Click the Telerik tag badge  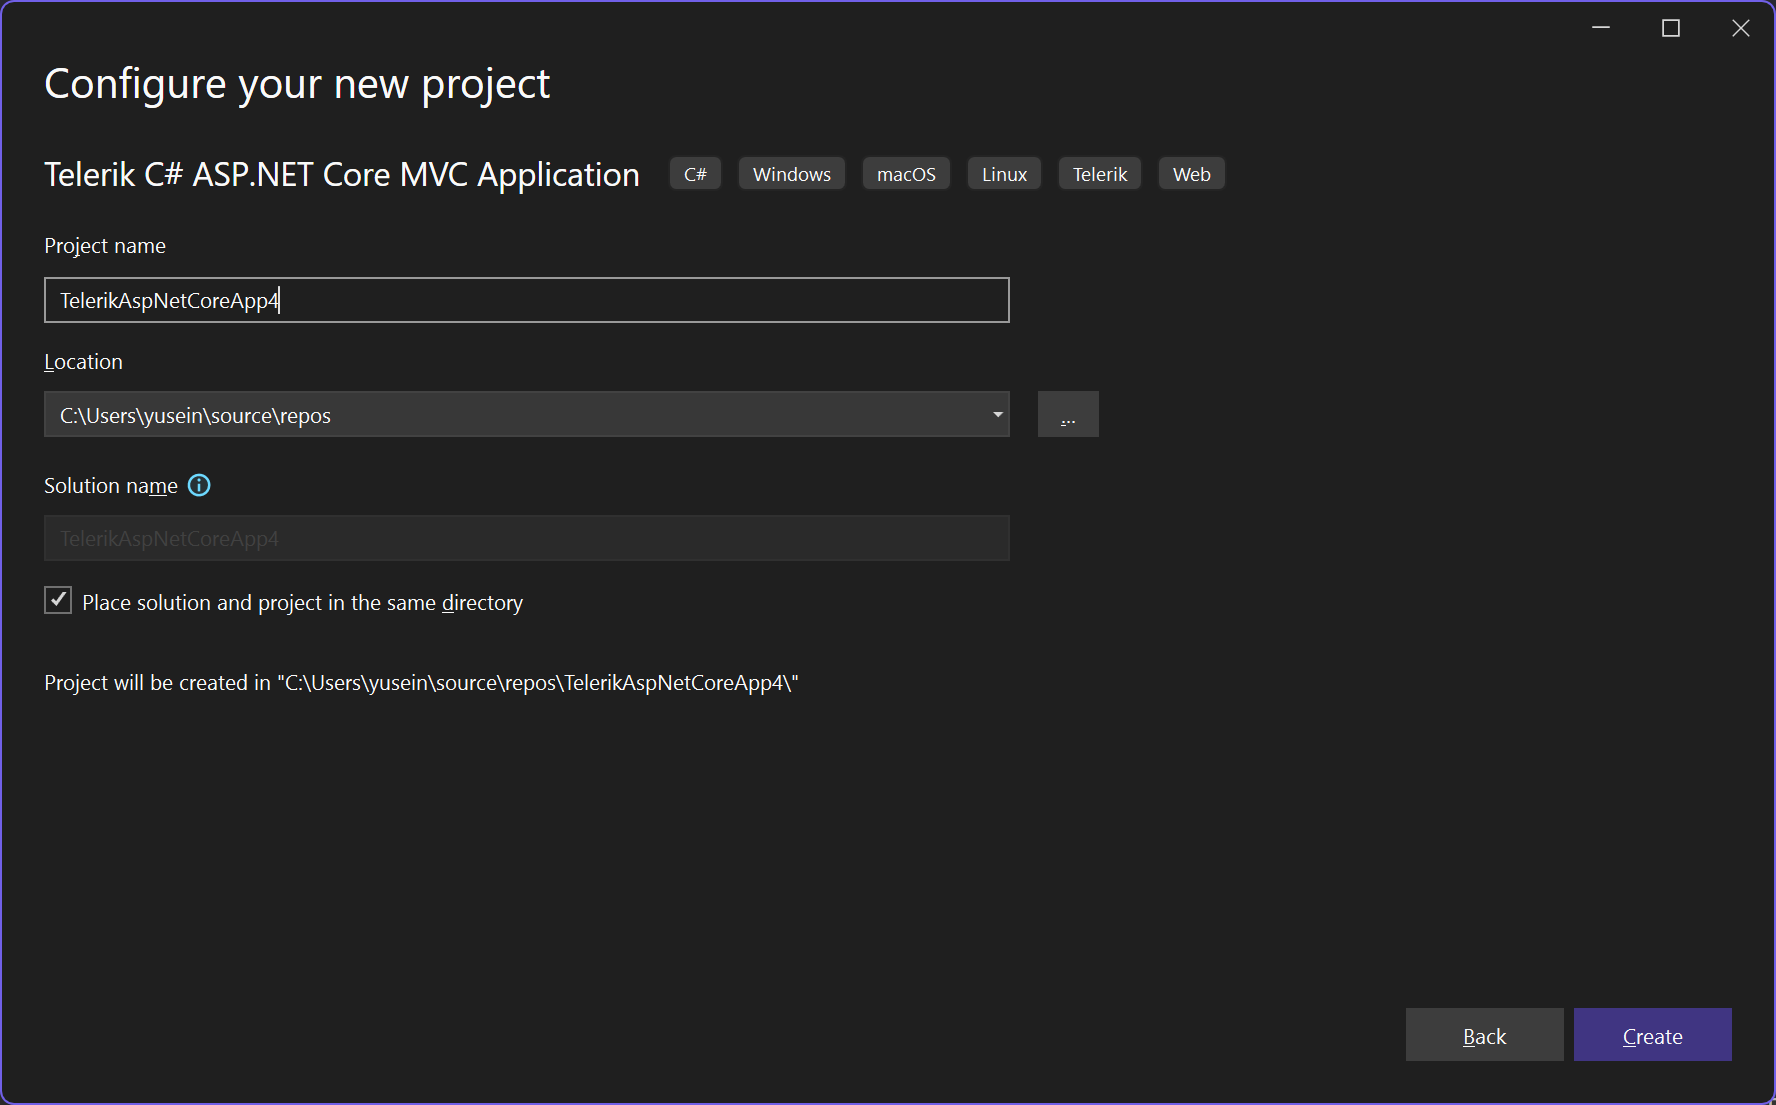tap(1099, 174)
